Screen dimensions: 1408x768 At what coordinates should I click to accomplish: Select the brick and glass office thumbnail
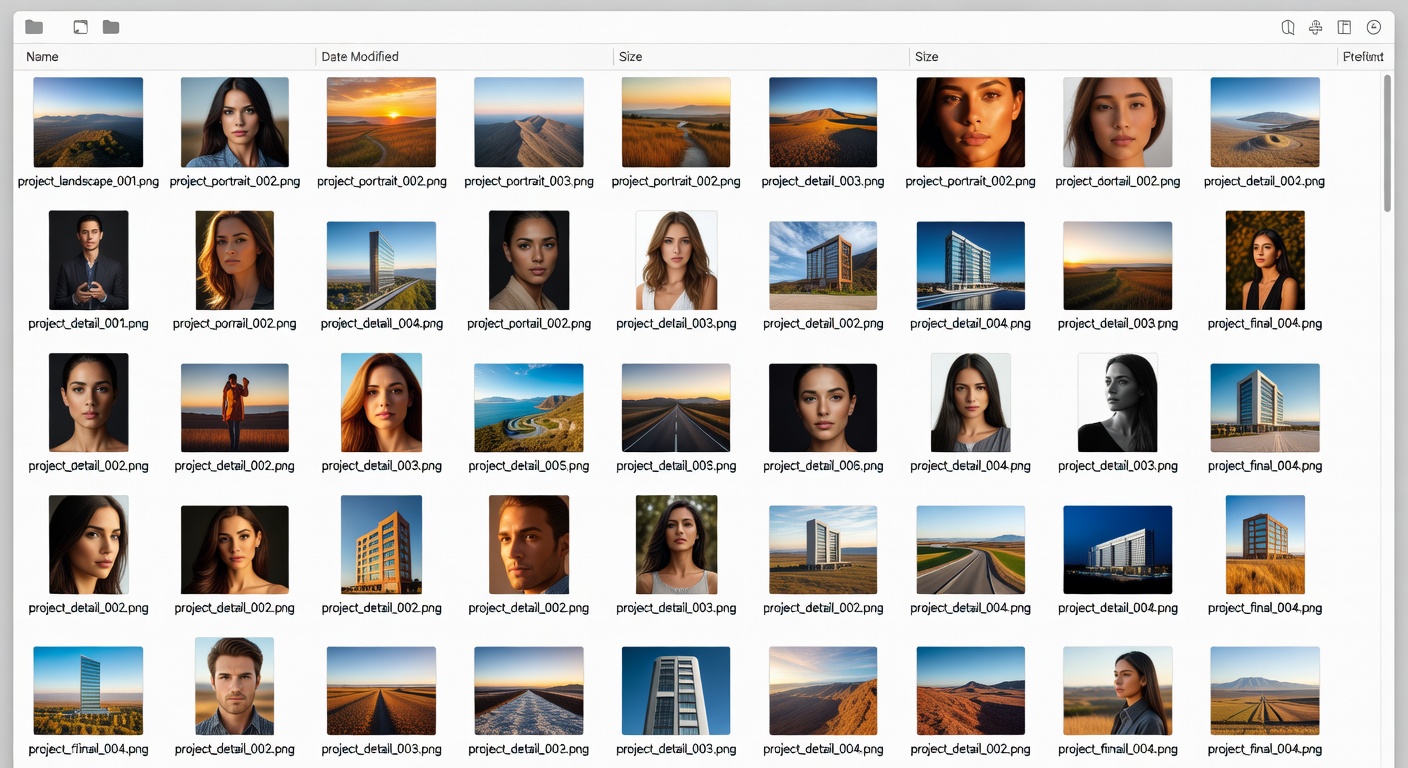point(823,265)
